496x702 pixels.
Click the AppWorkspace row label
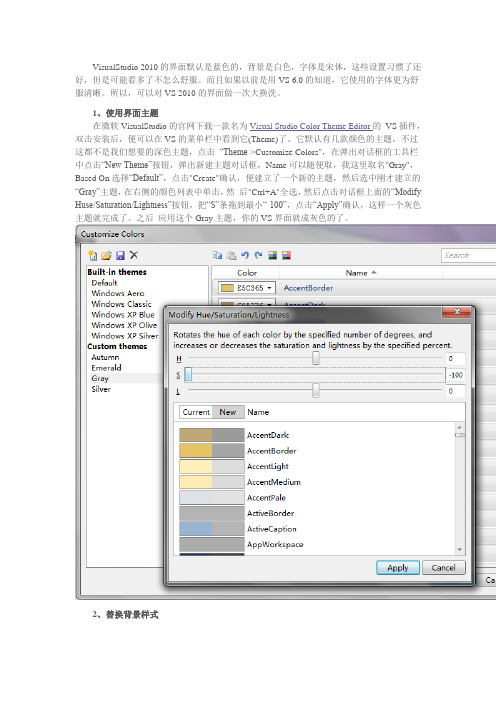coord(275,544)
